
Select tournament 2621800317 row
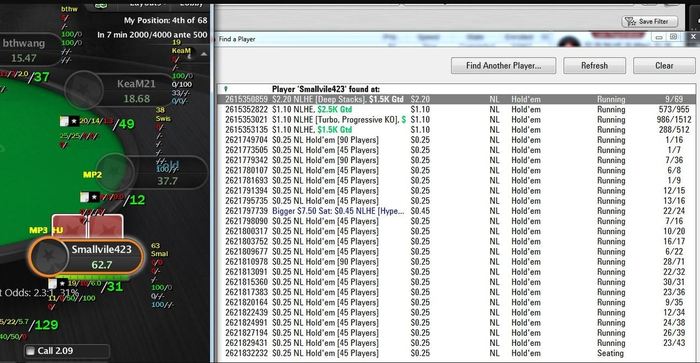tap(456, 231)
